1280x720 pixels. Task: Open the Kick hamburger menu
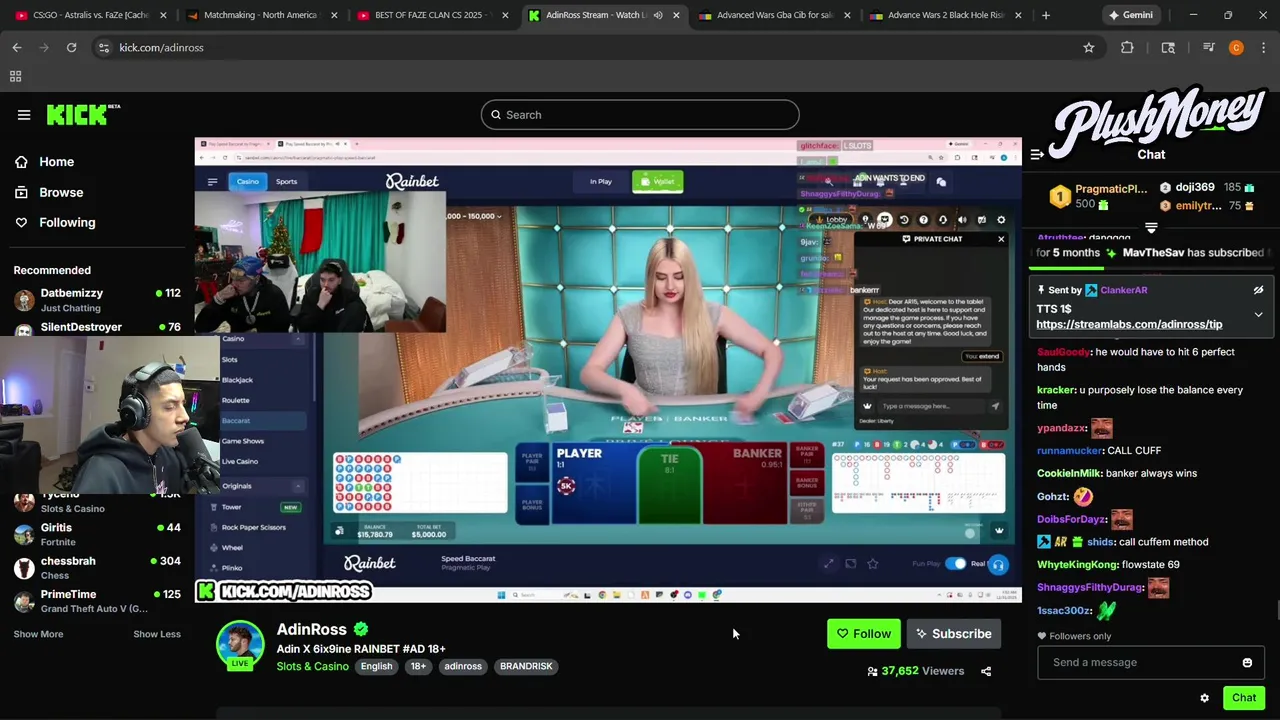click(24, 115)
